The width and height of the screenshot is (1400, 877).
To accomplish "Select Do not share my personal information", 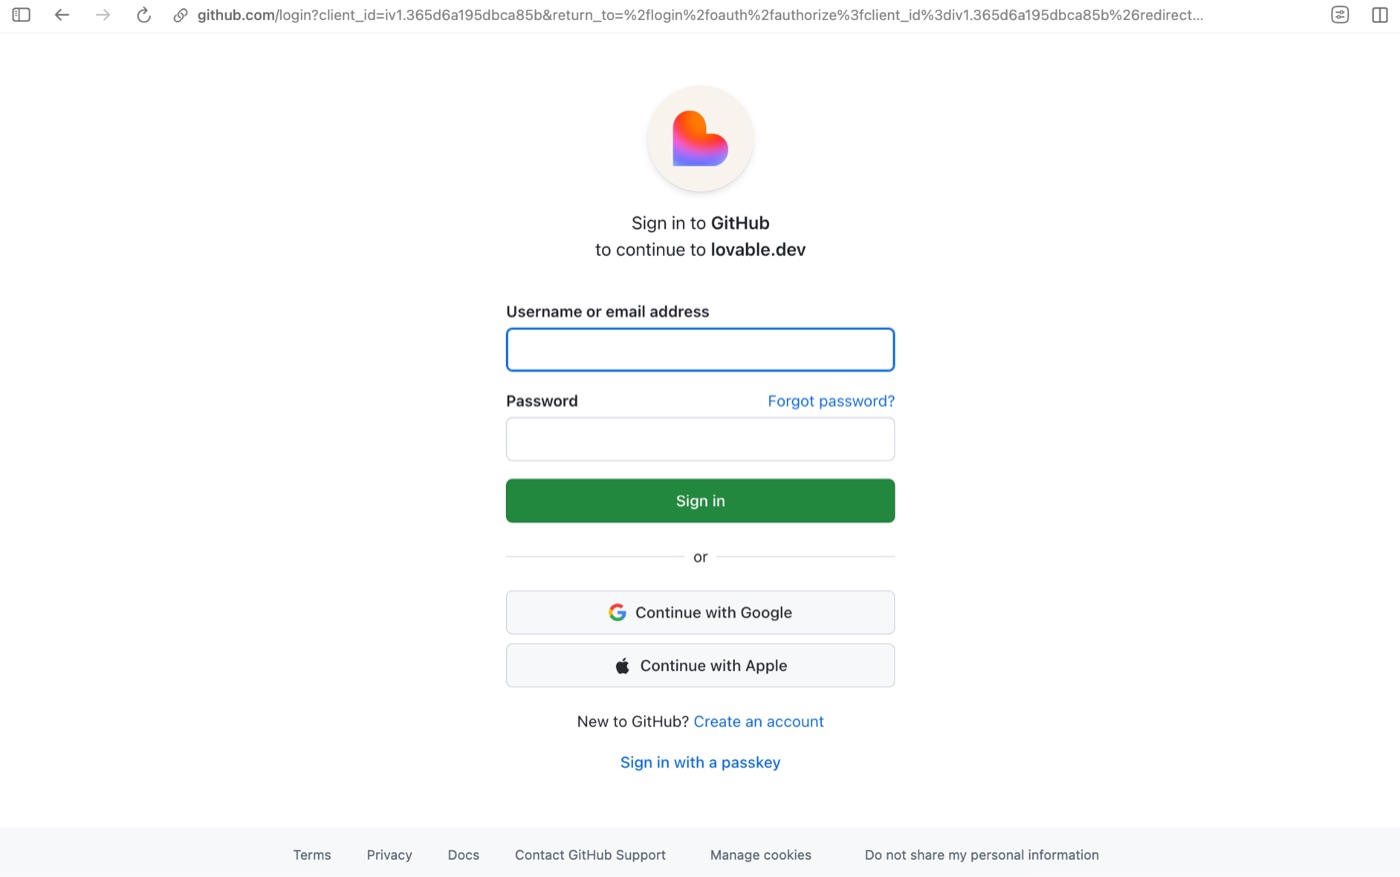I will [982, 855].
